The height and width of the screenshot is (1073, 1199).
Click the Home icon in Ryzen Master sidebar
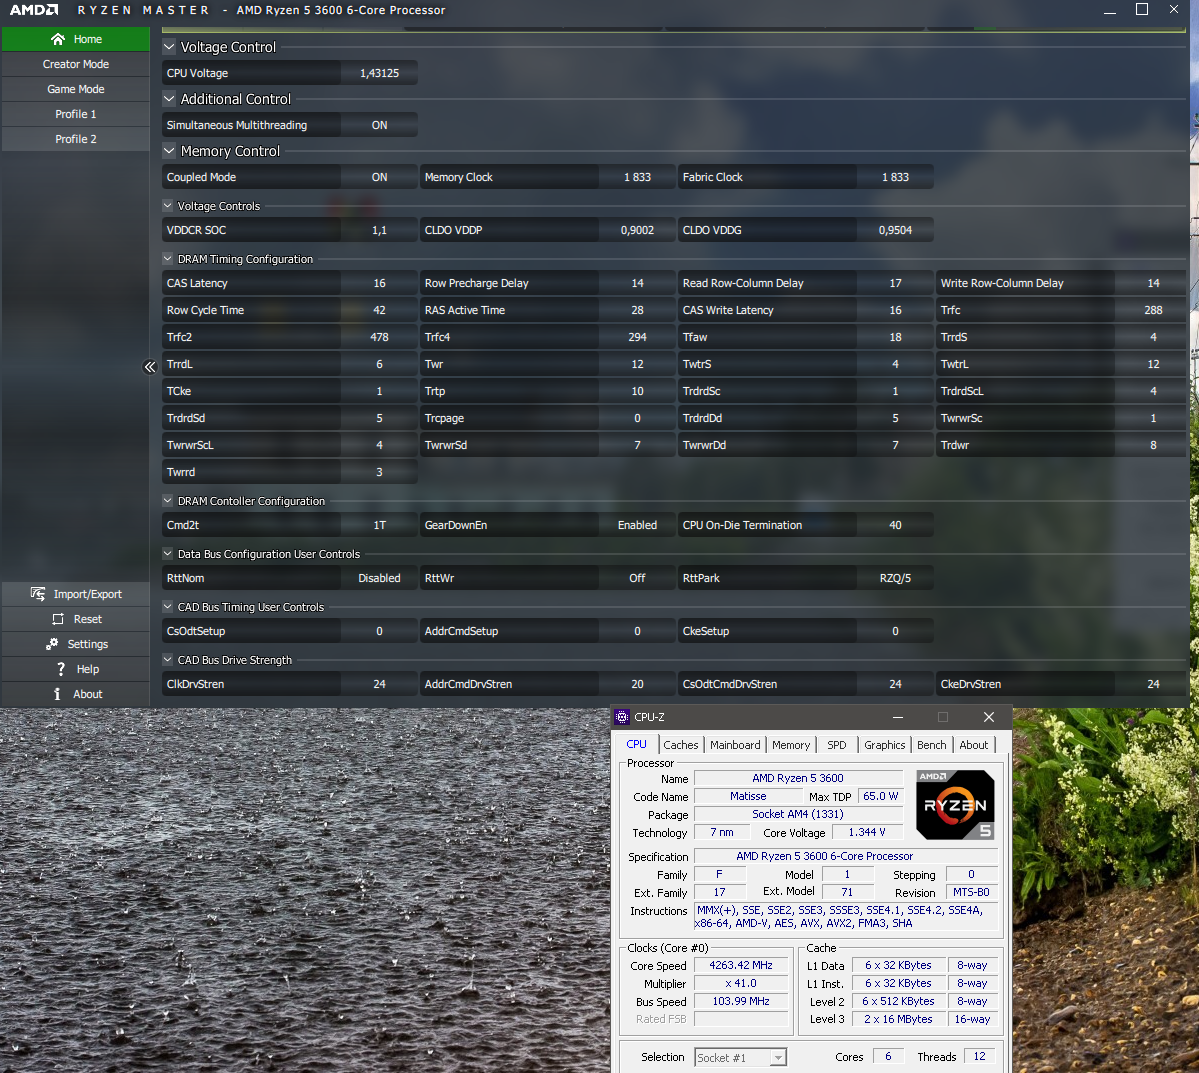tap(58, 39)
